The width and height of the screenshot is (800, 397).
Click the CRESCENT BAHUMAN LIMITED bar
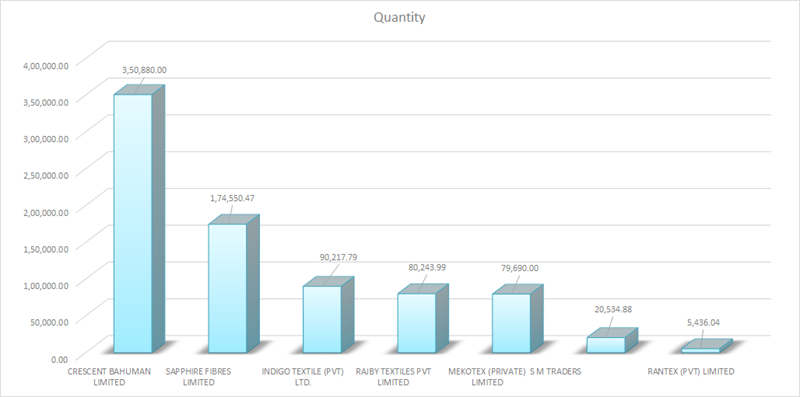[139, 219]
